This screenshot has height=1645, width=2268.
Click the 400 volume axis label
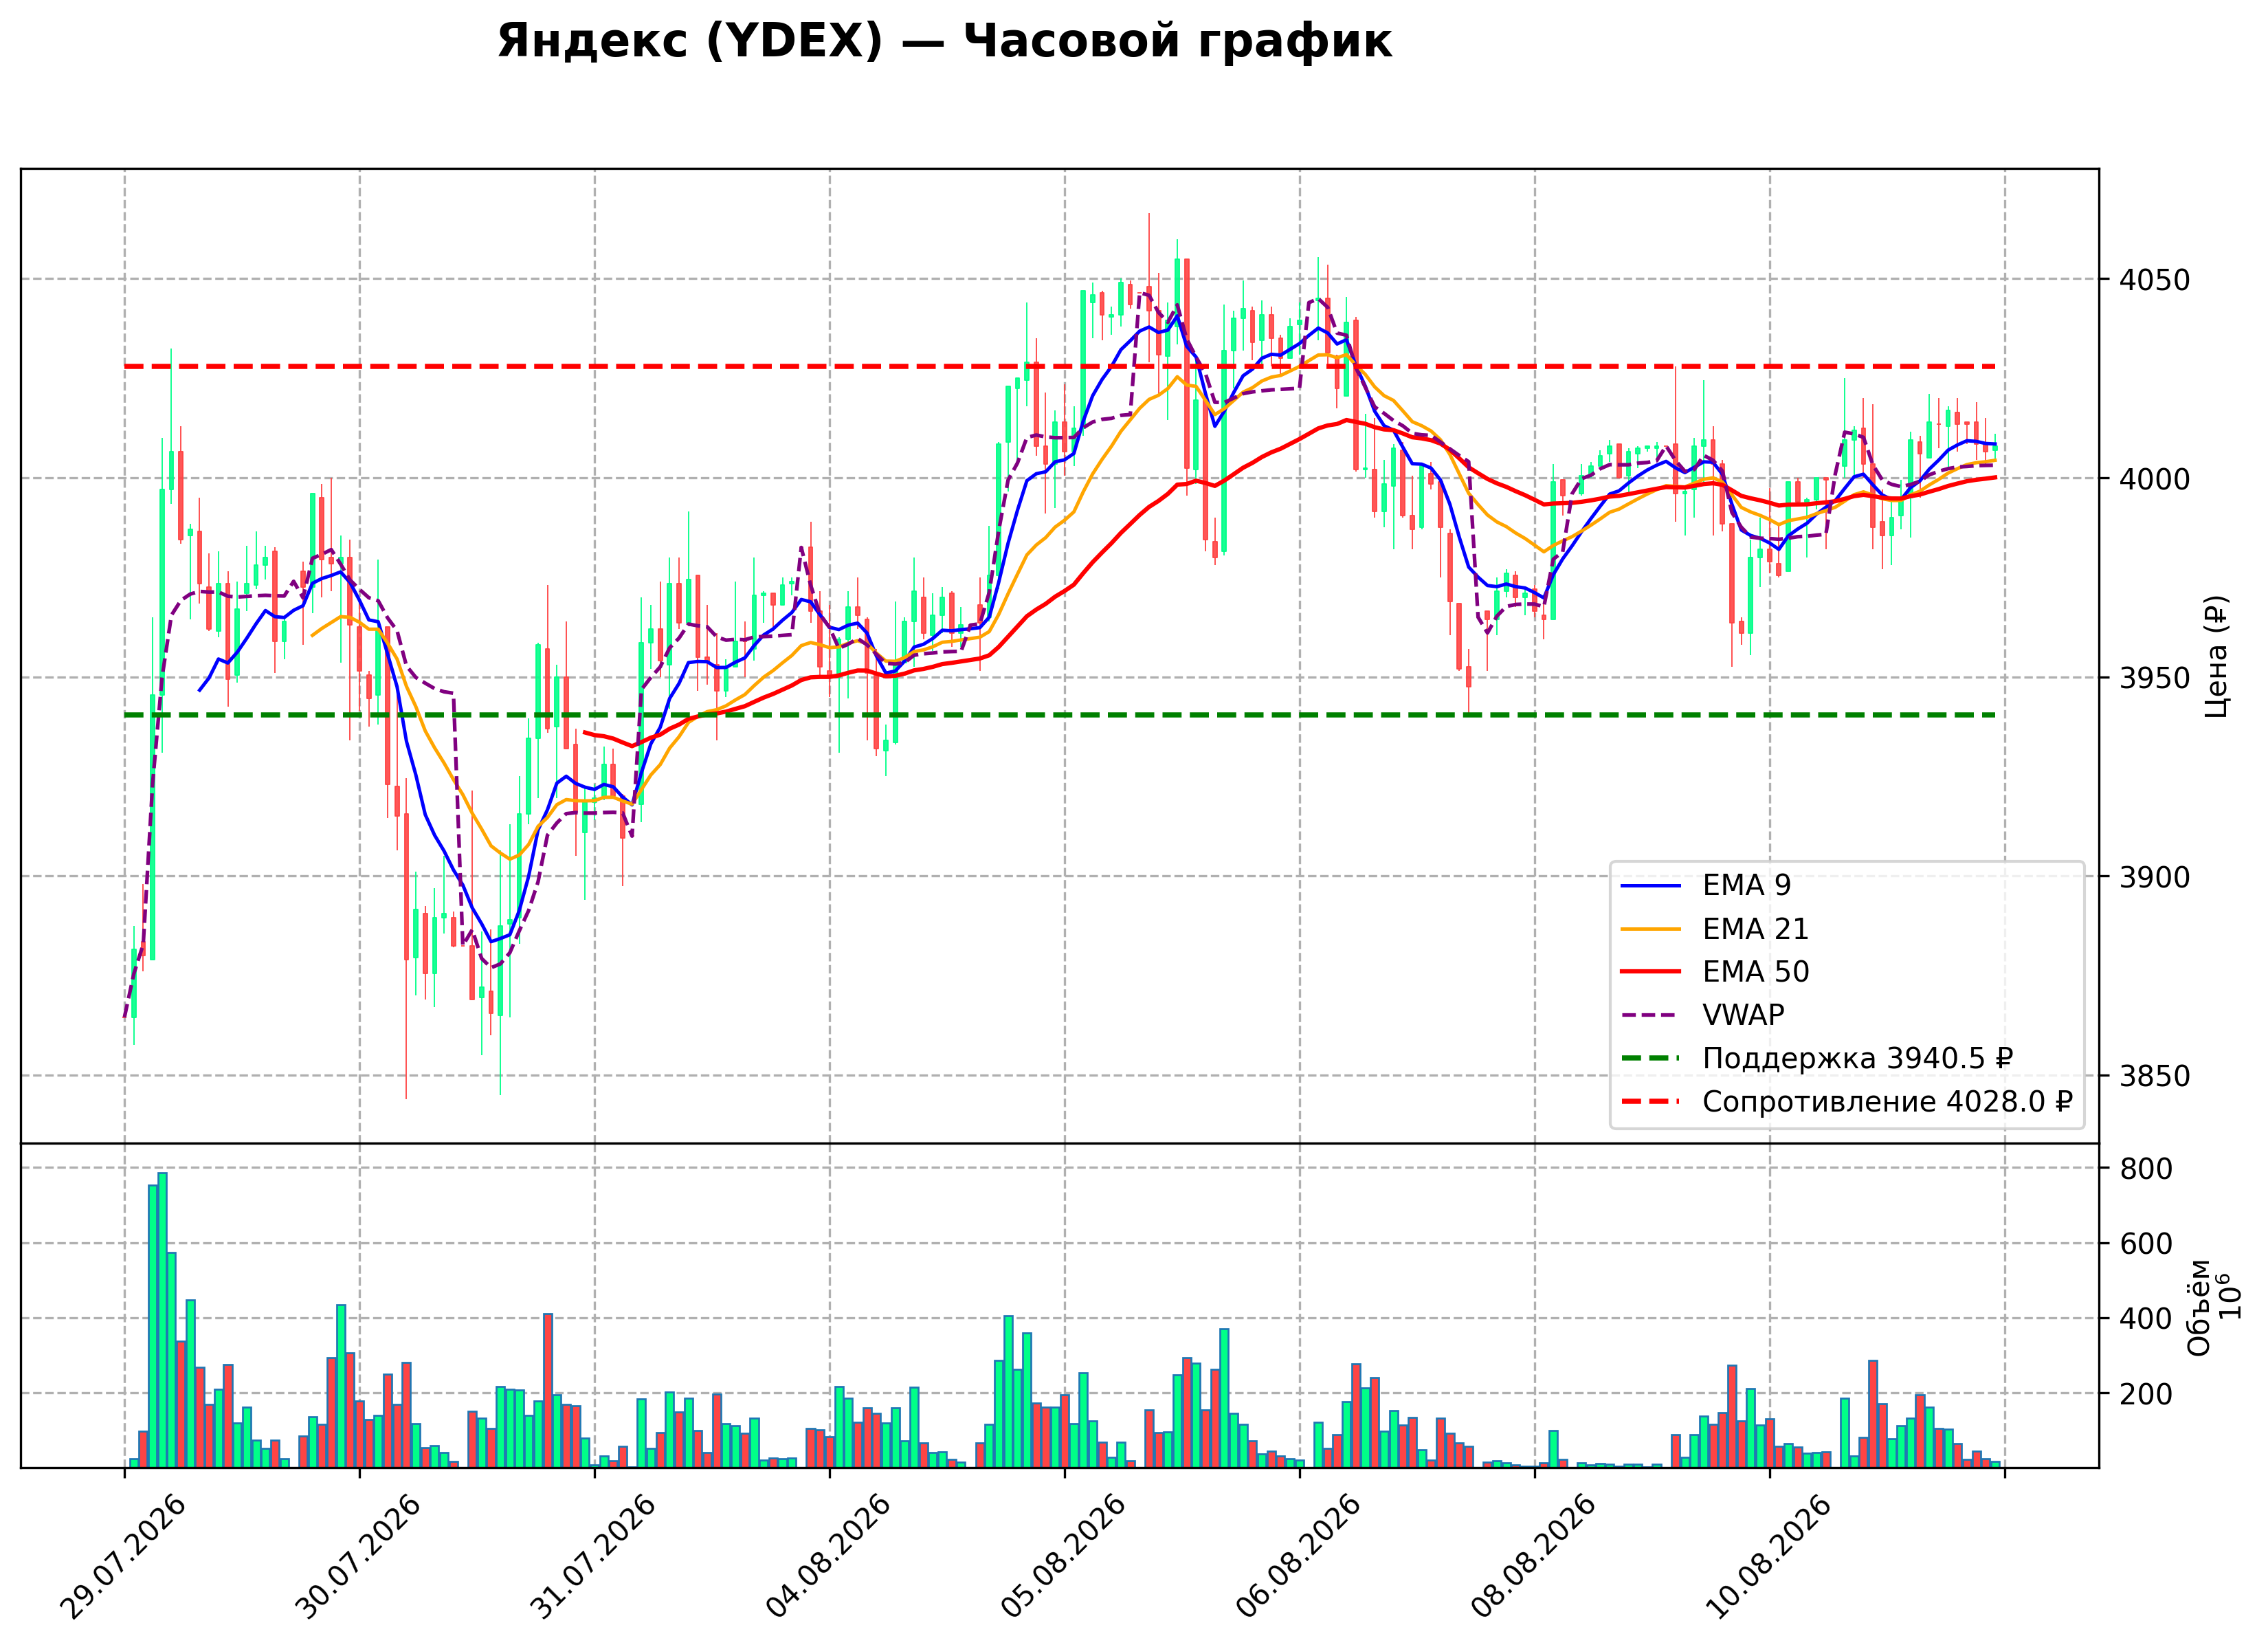pyautogui.click(x=2146, y=1319)
